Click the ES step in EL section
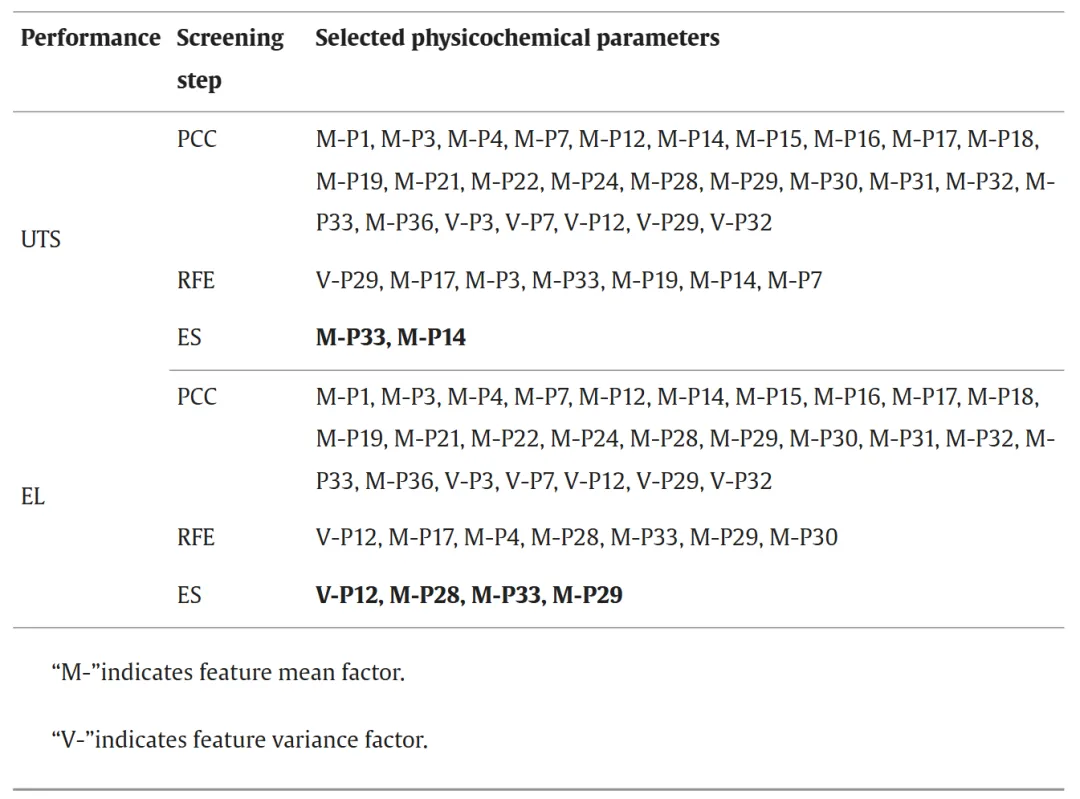This screenshot has height=799, width=1080. 189,595
